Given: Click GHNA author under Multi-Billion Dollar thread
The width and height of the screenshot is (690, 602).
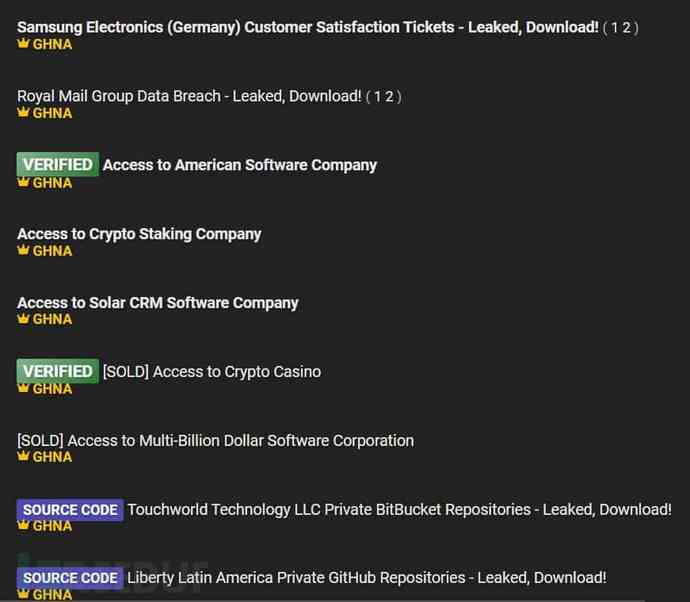Looking at the screenshot, I should 52,457.
